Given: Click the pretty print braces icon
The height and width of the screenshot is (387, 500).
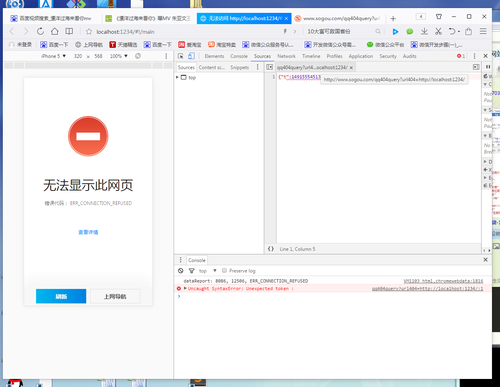Looking at the screenshot, I should point(271,249).
